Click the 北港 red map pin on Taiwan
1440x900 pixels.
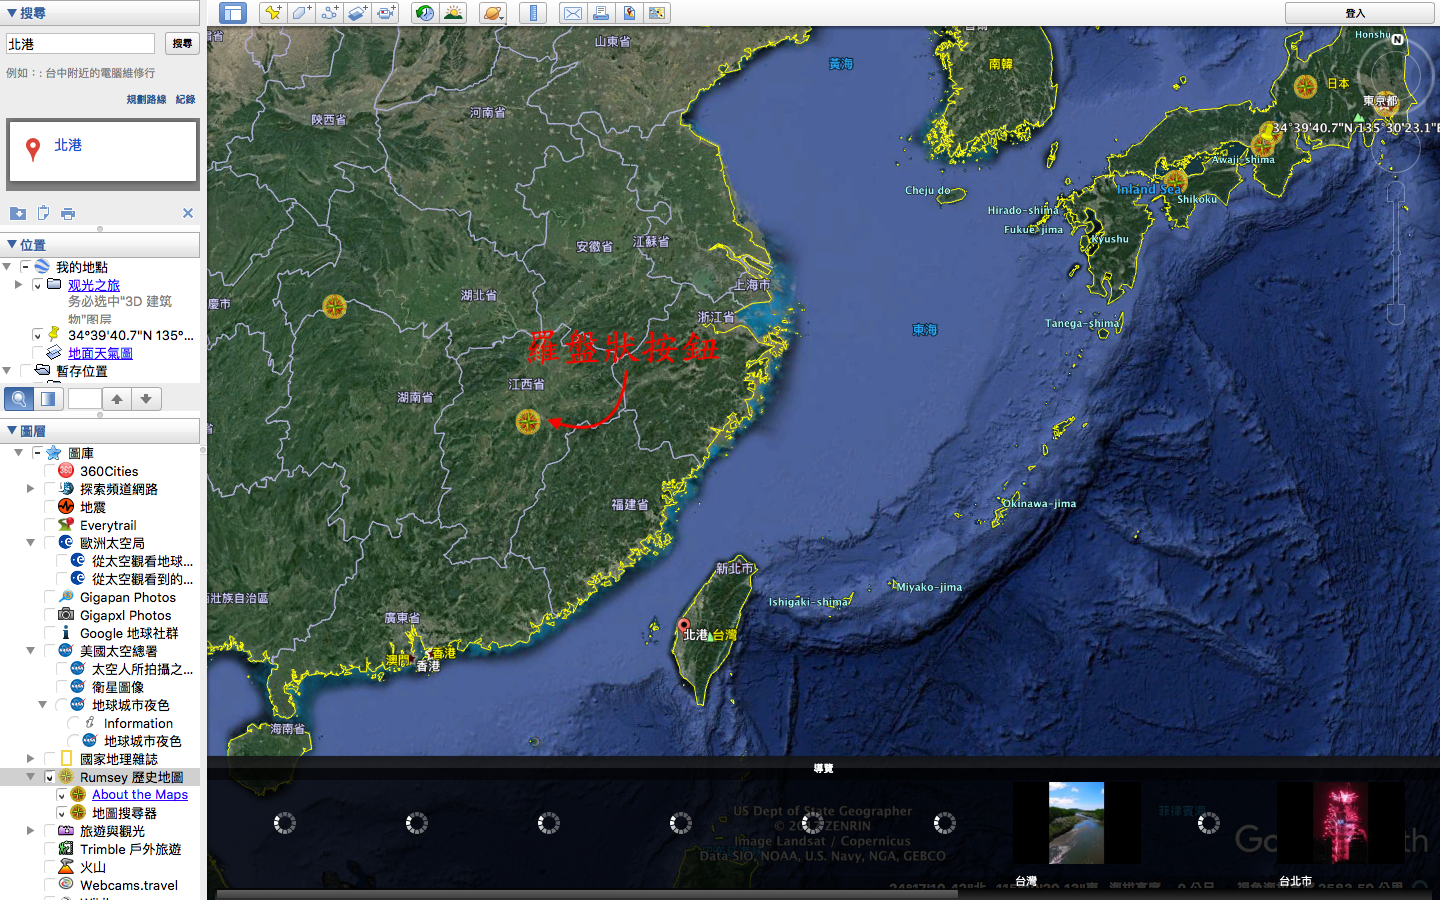coord(684,627)
